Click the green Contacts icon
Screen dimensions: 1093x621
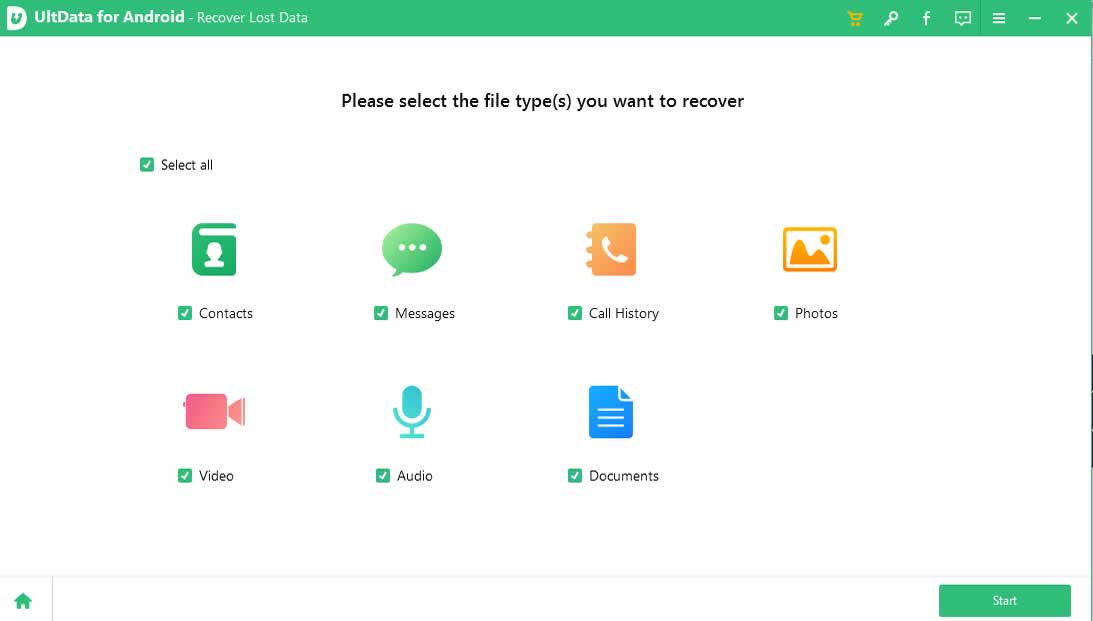(x=214, y=249)
